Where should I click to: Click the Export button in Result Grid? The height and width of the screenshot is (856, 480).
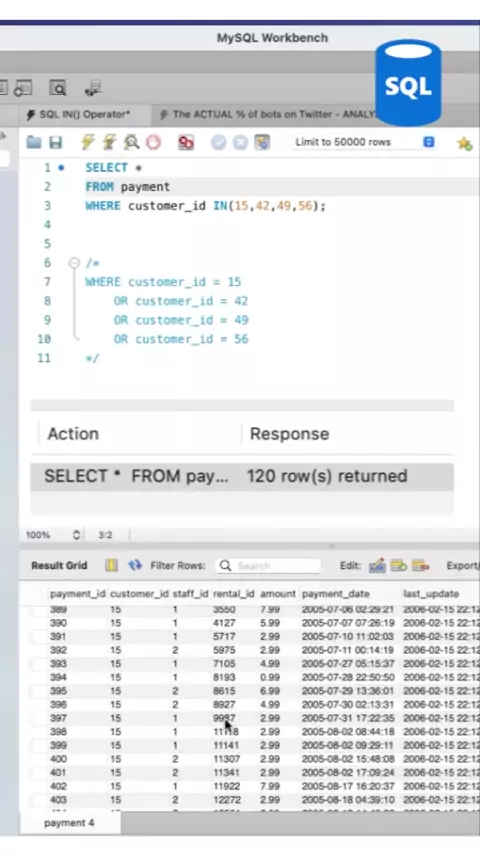[462, 566]
